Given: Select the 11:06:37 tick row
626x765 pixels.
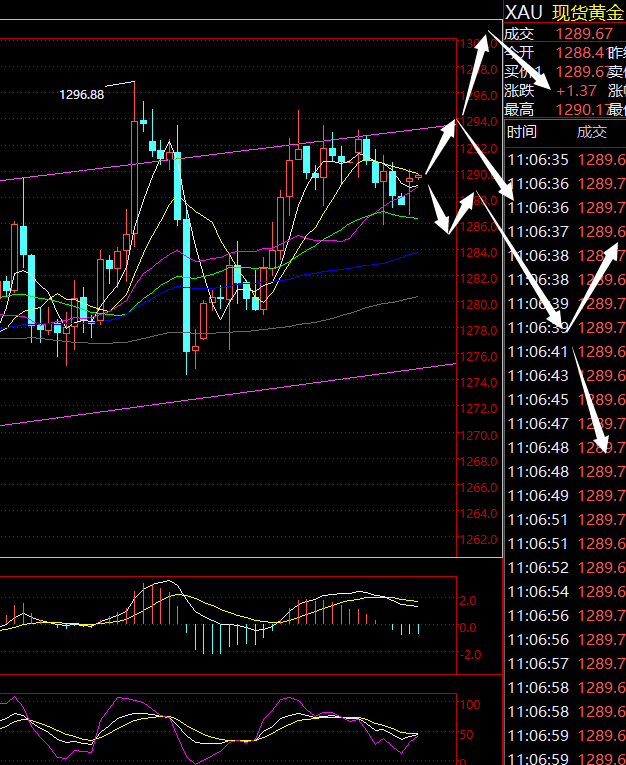Looking at the screenshot, I should pyautogui.click(x=565, y=232).
